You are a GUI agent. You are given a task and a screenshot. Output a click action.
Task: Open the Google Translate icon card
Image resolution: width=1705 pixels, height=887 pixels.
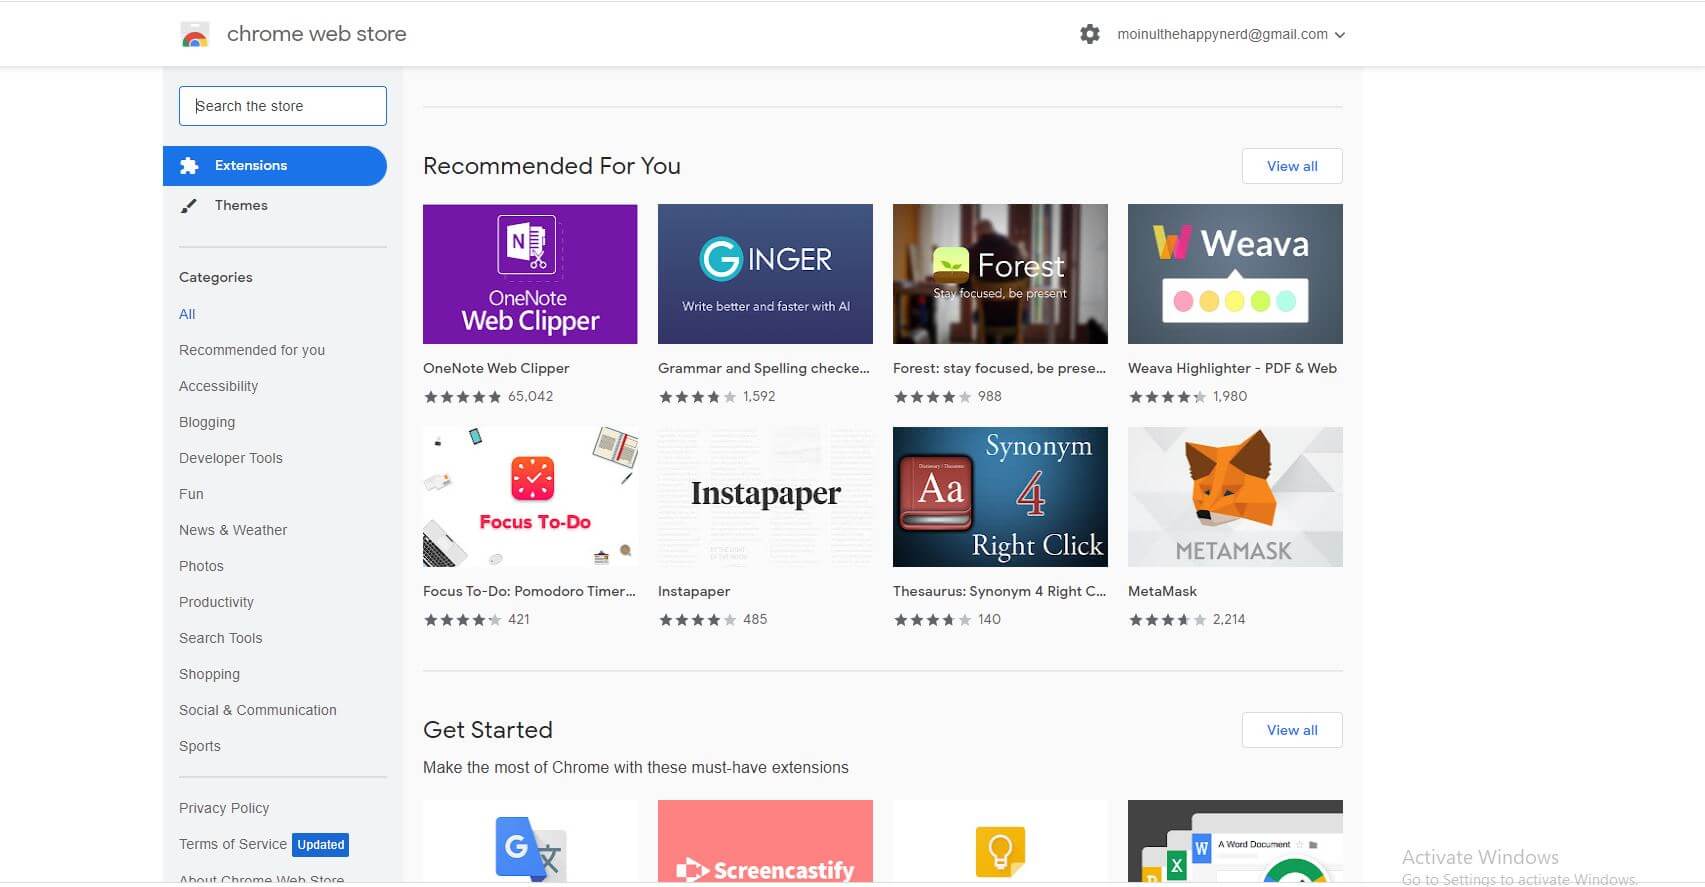(x=530, y=841)
